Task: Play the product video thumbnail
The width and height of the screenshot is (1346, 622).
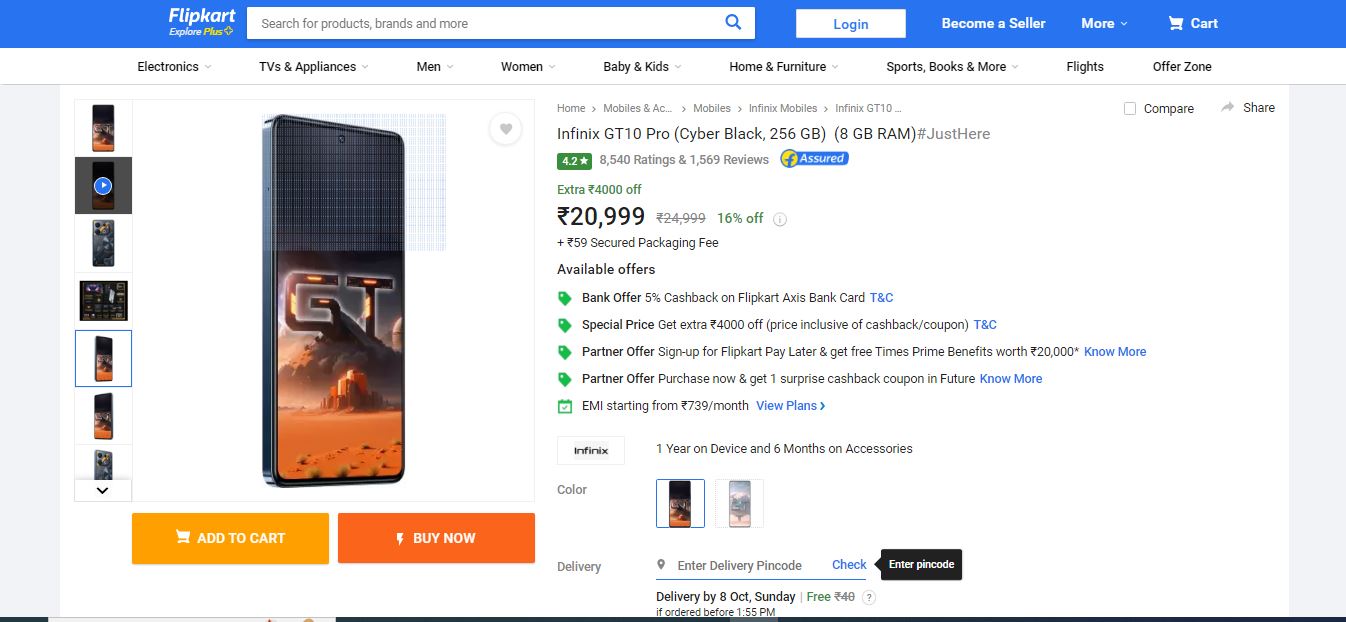Action: [103, 185]
